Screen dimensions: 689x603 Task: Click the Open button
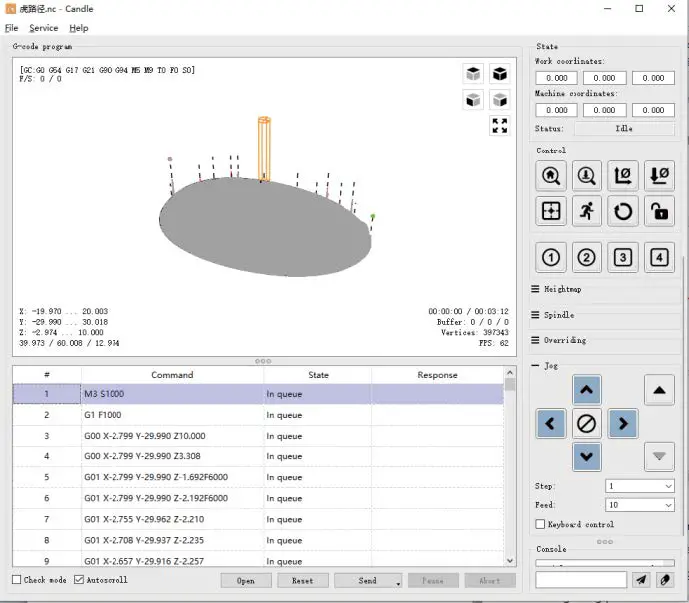point(246,580)
